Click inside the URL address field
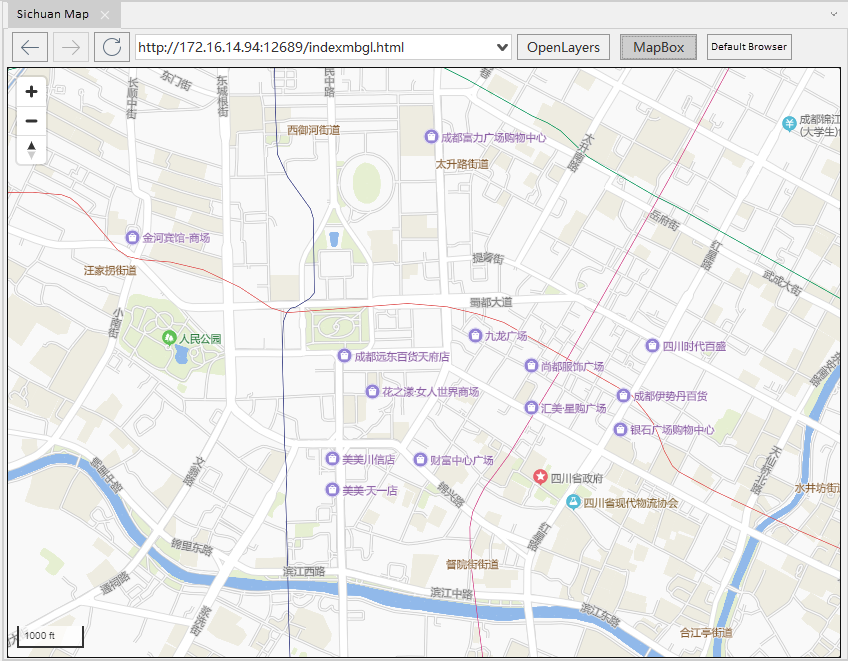848x661 pixels. point(310,47)
